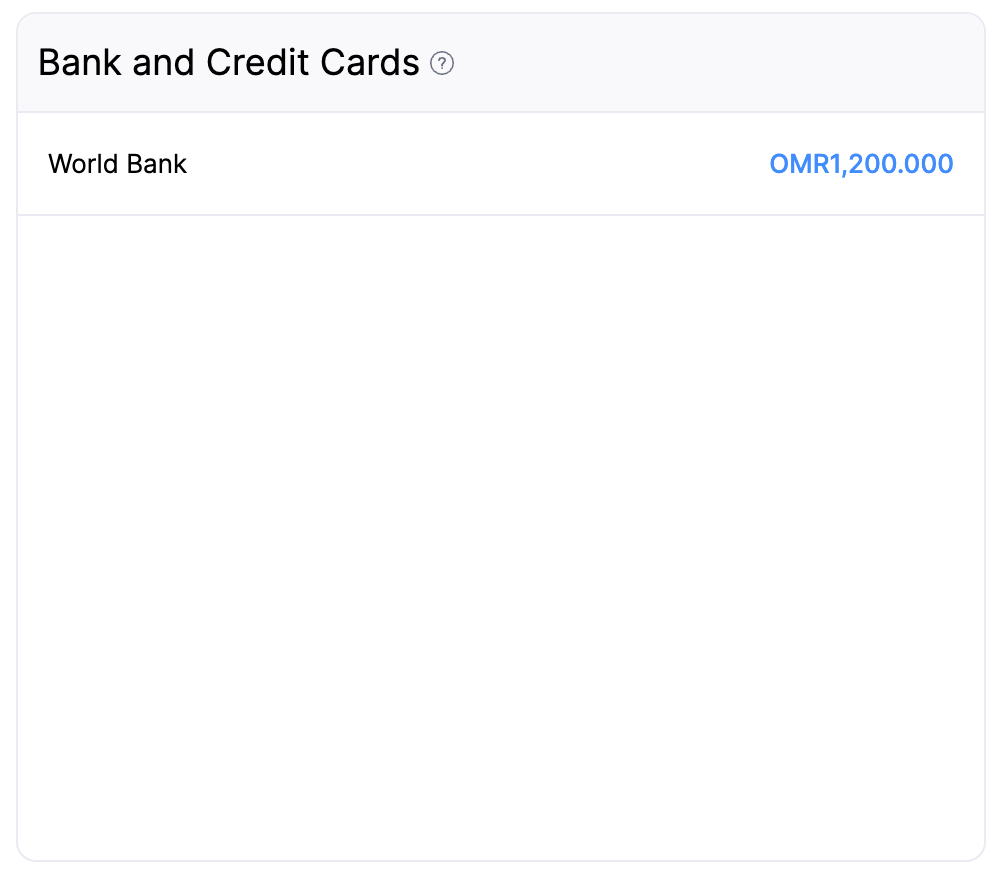
Task: Open the World Bank account
Action: coord(117,164)
